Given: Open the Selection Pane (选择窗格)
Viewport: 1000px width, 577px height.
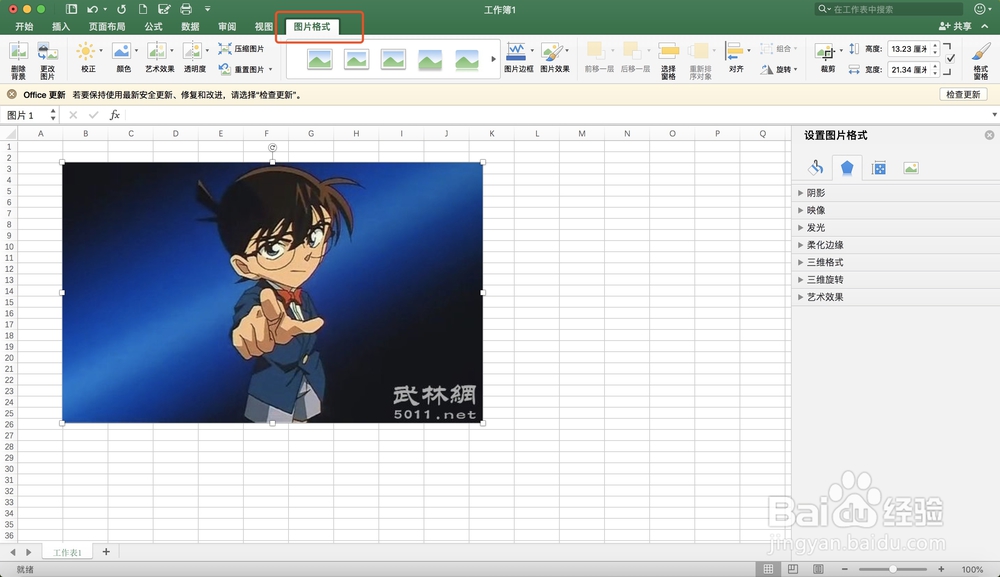Looking at the screenshot, I should coord(668,61).
